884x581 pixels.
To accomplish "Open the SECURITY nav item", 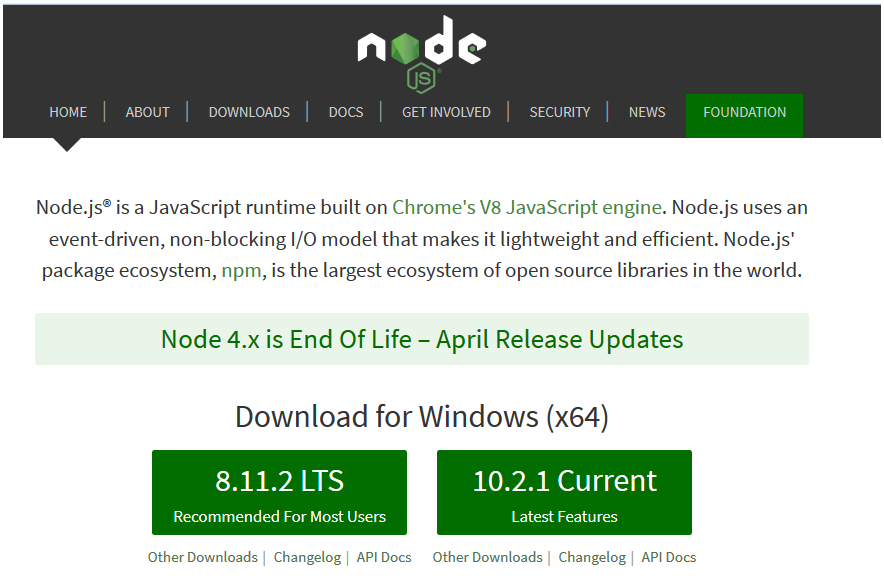I will coord(560,112).
